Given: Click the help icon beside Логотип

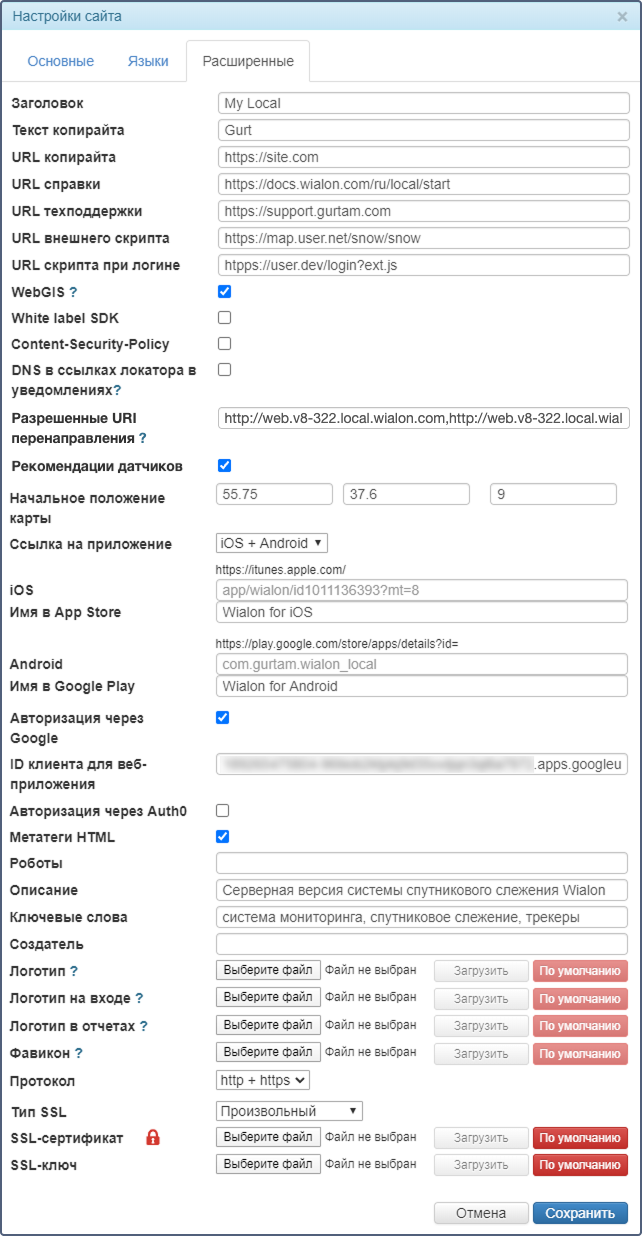Looking at the screenshot, I should click(73, 971).
